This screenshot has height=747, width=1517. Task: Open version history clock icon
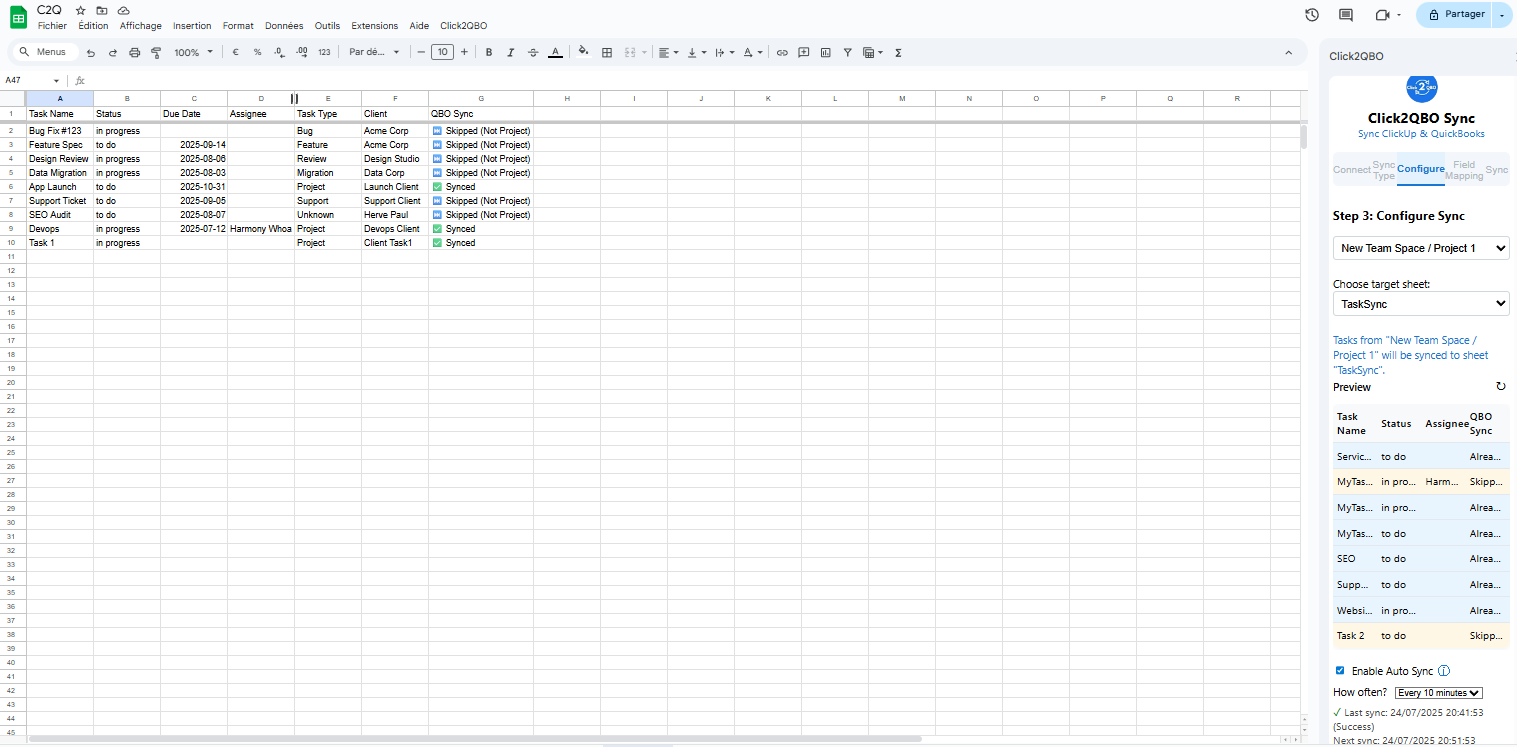click(x=1312, y=15)
